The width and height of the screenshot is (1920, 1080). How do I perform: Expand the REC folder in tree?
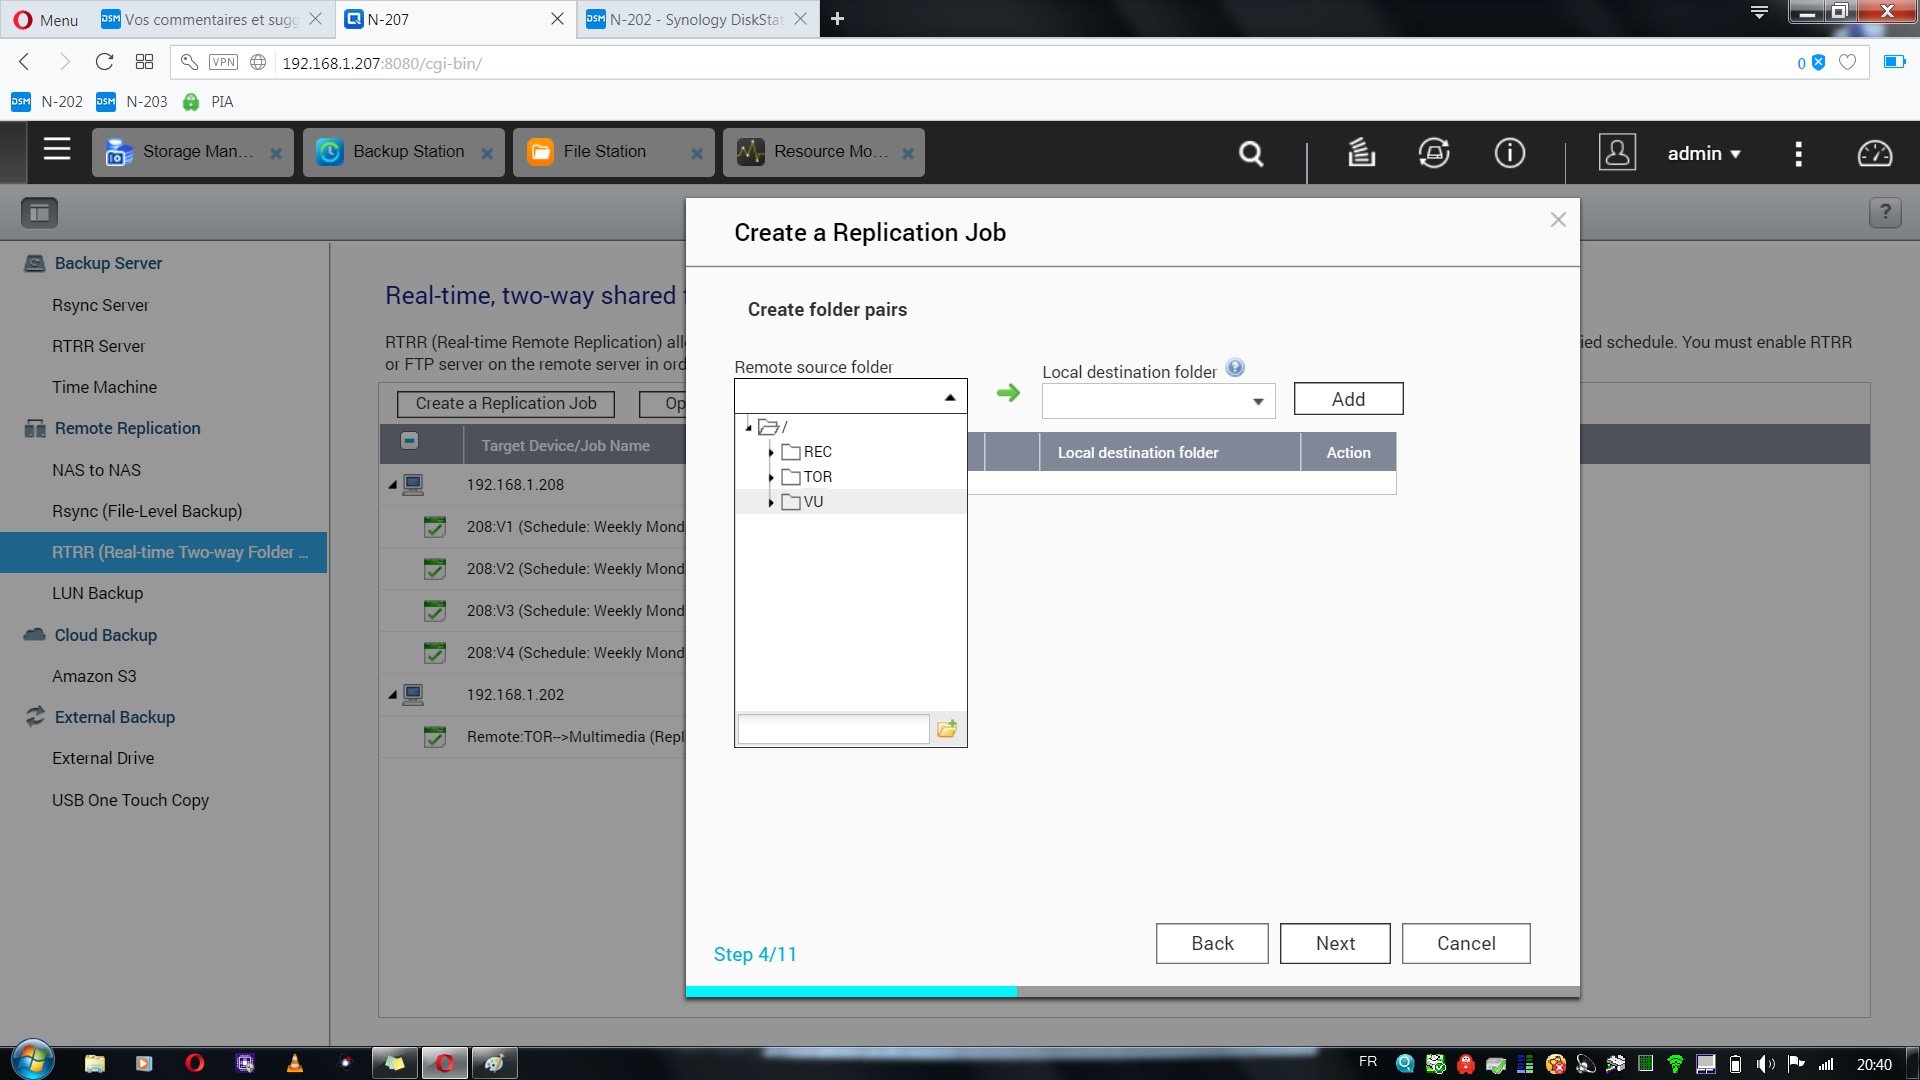[771, 453]
